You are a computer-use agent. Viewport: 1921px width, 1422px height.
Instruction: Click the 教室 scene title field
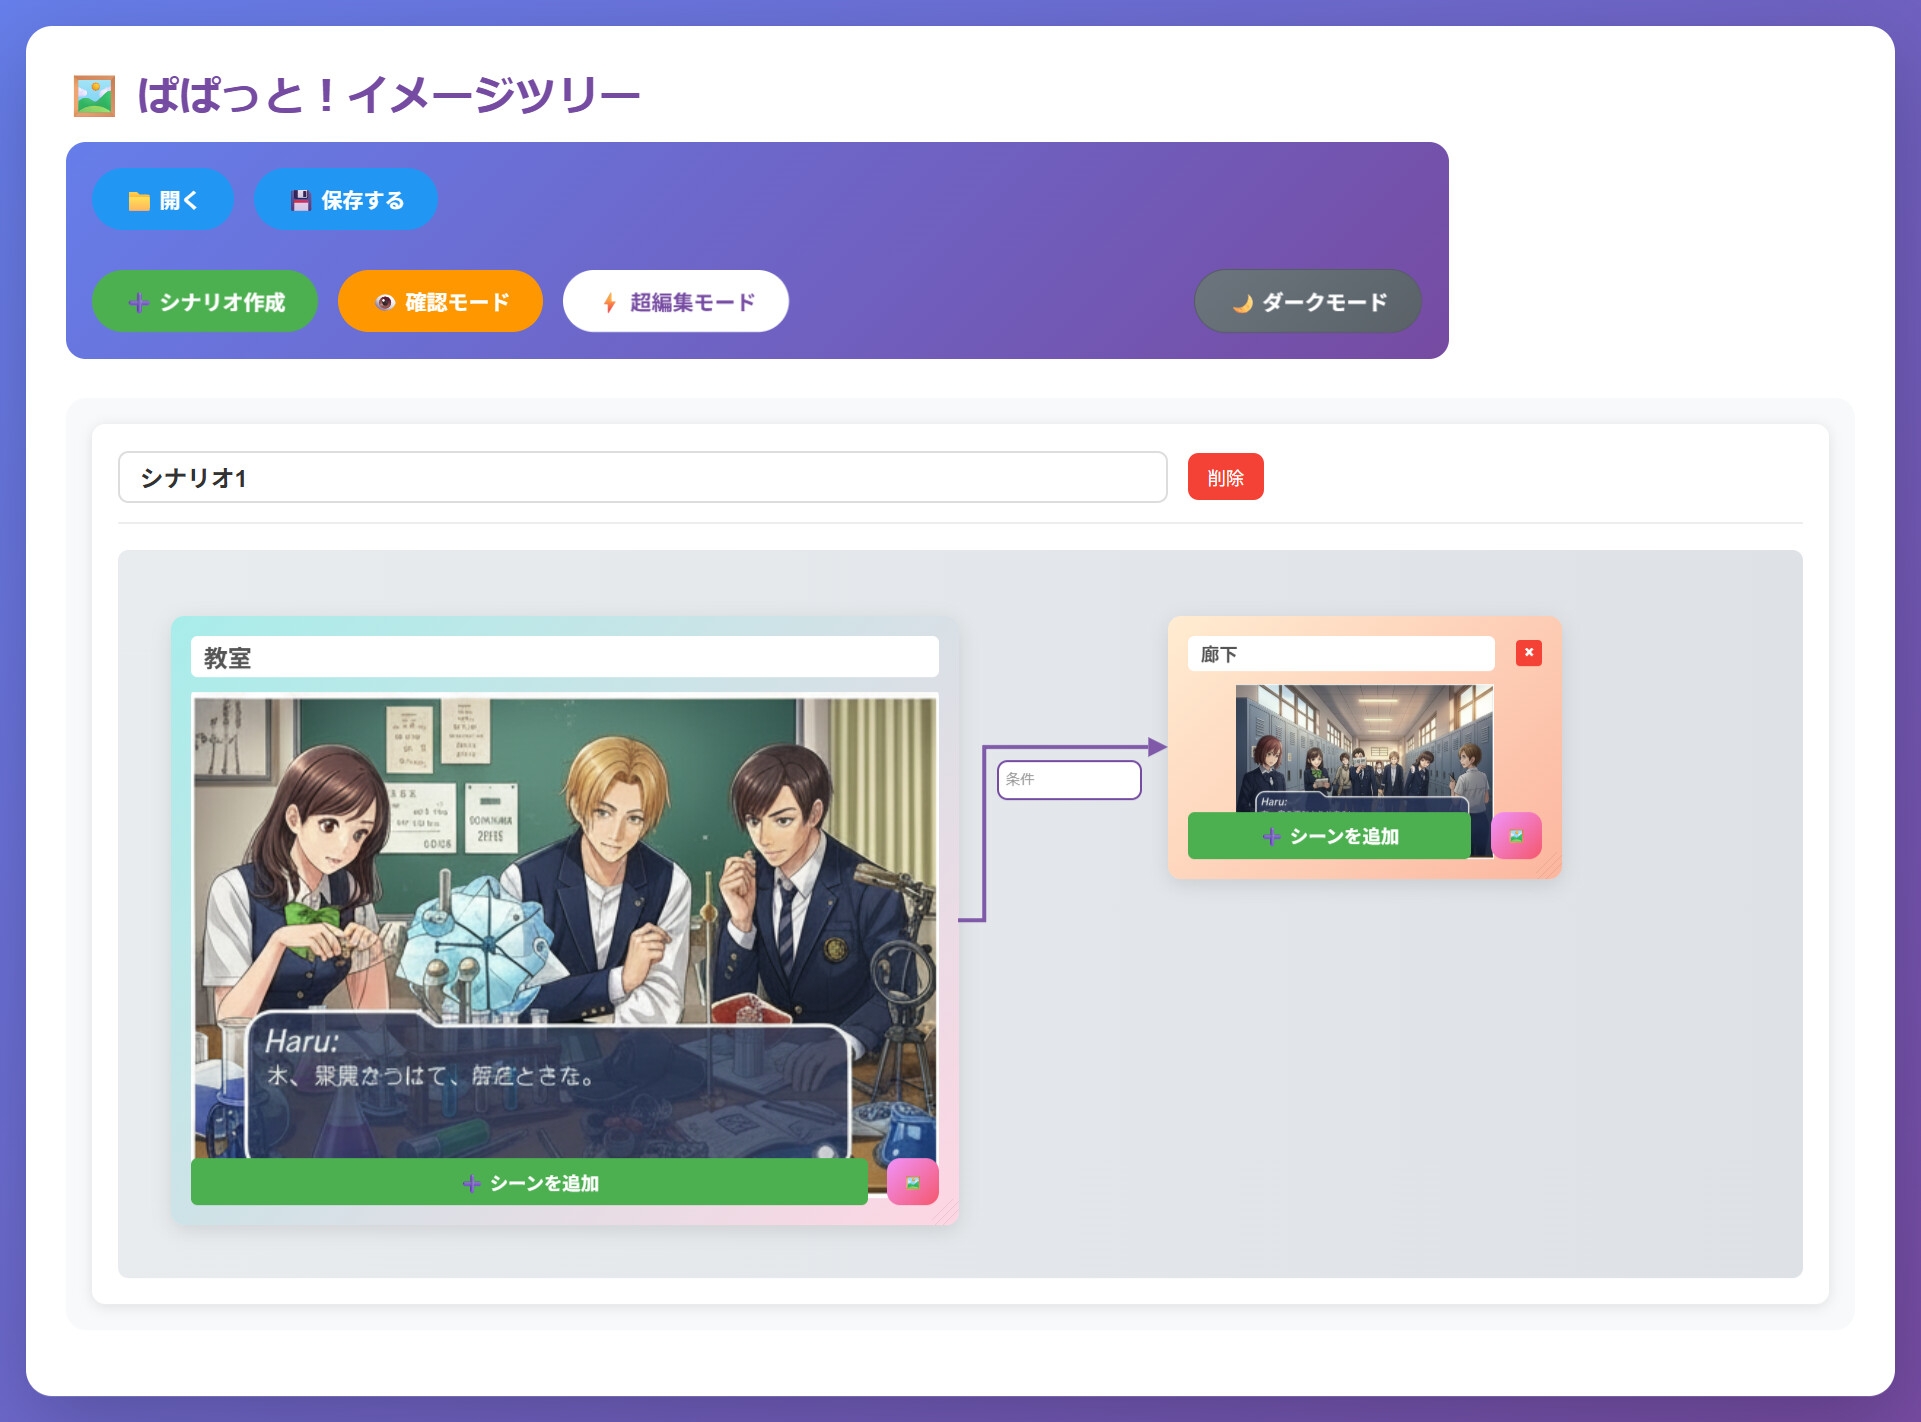(x=564, y=658)
